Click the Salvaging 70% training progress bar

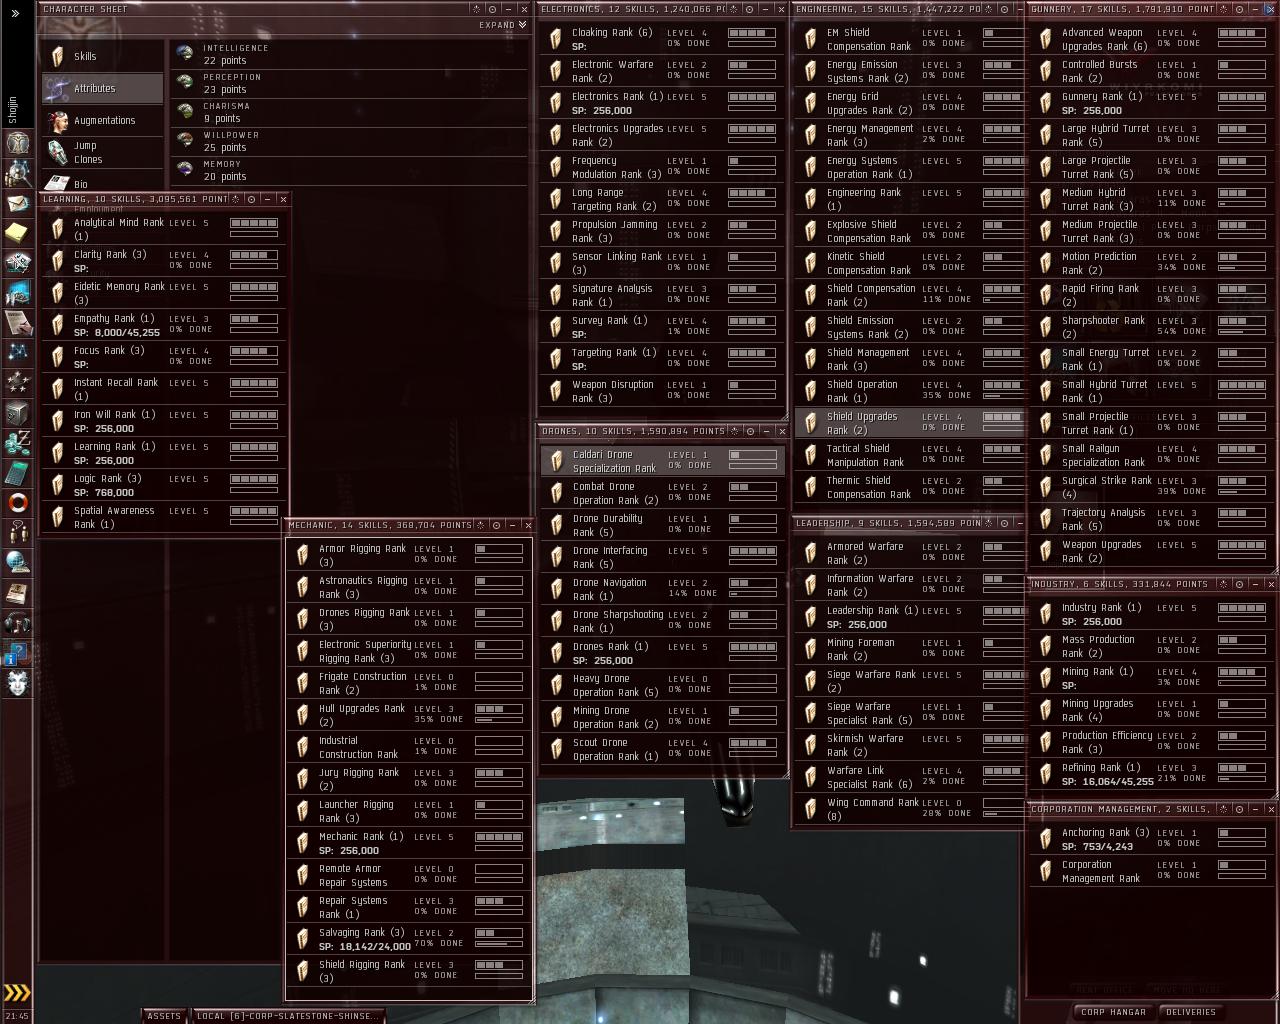(498, 944)
